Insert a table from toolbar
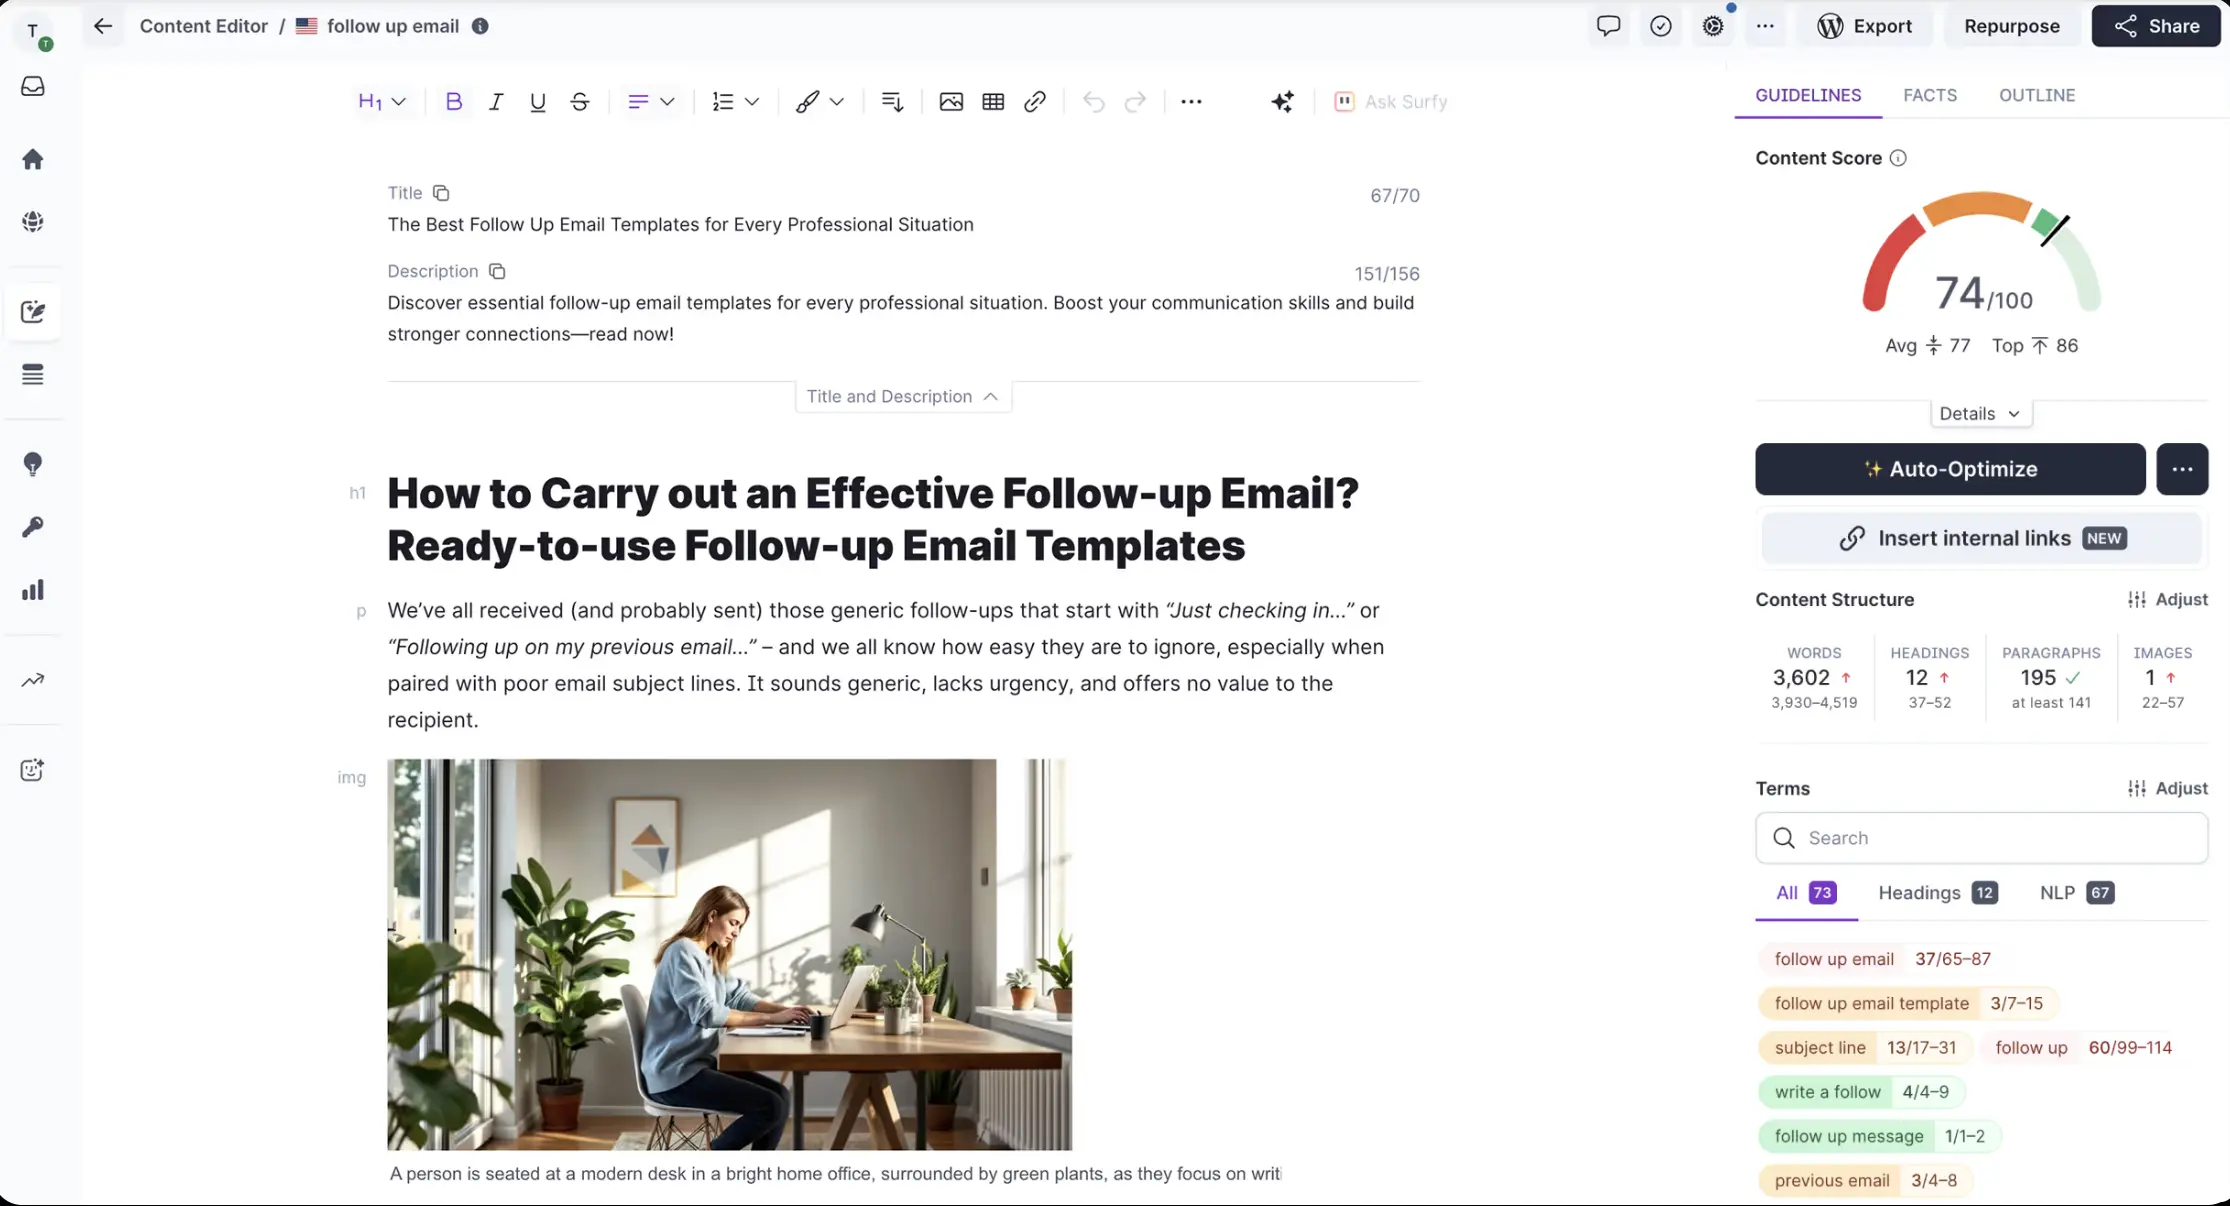Viewport: 2230px width, 1206px height. tap(992, 101)
